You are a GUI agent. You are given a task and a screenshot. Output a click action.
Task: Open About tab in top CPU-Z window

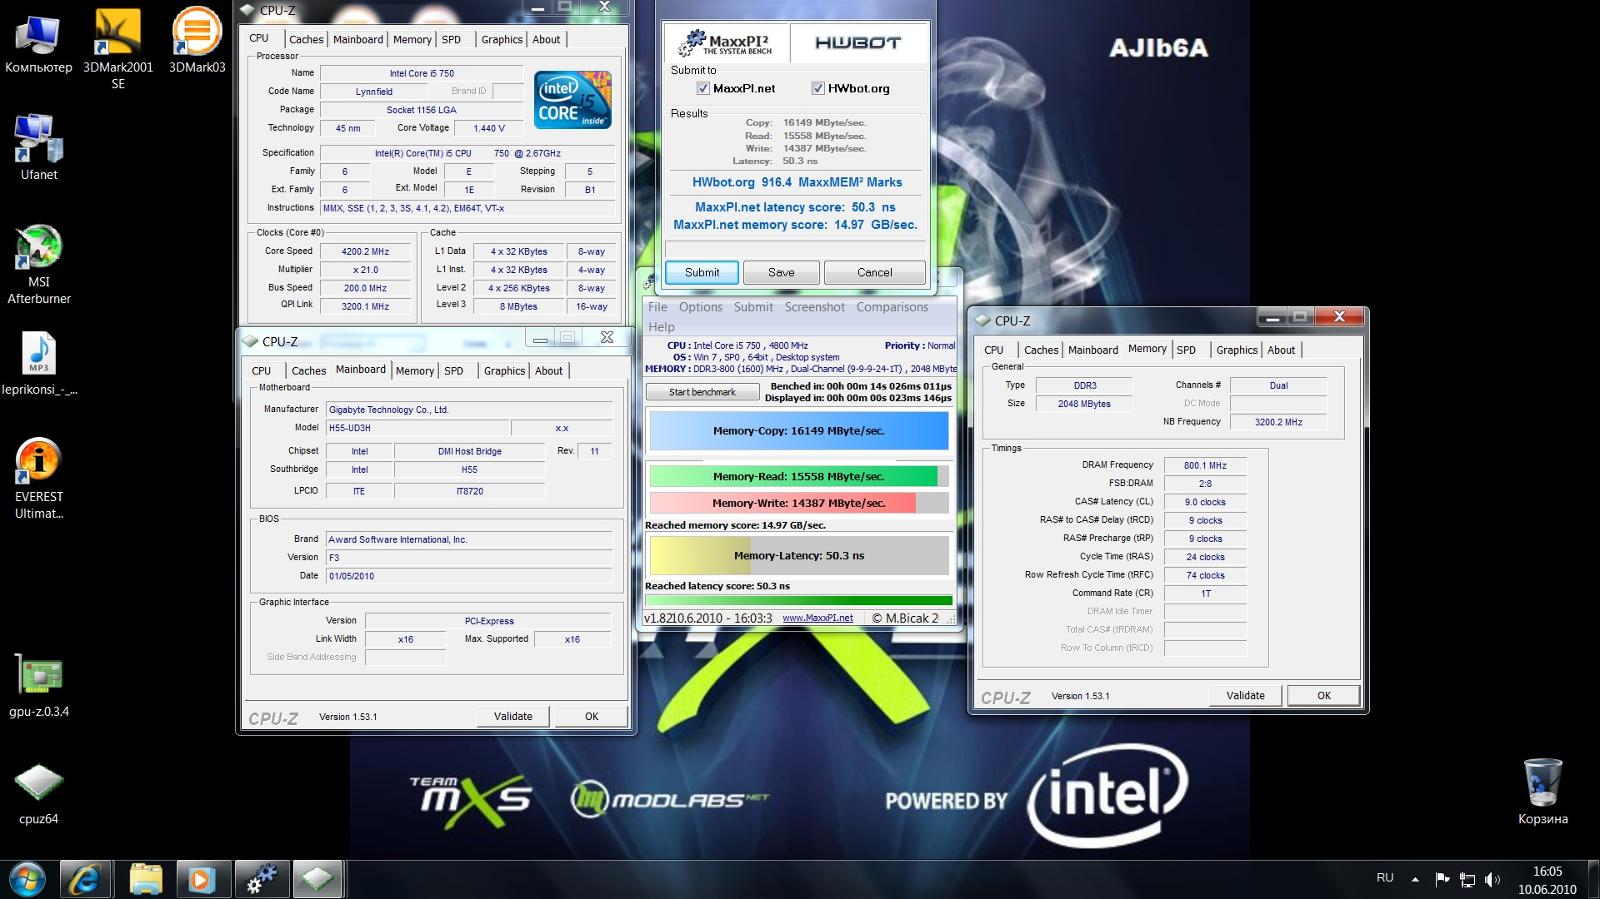(x=546, y=39)
